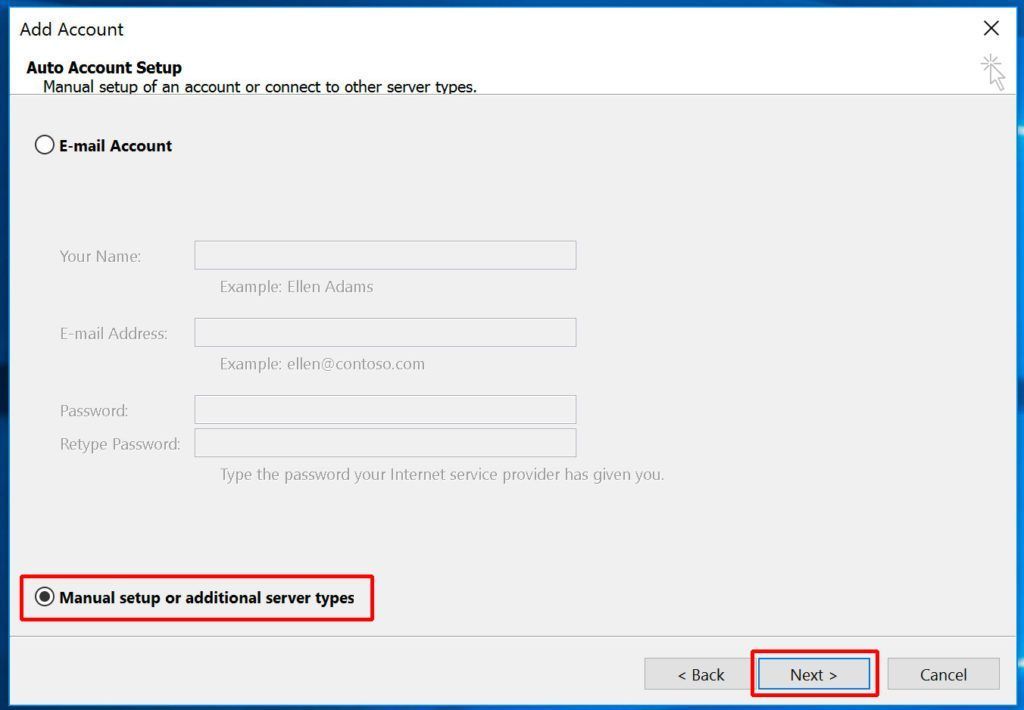Click the Internet service provider password hint
Screen dimensions: 1024x710
441,474
